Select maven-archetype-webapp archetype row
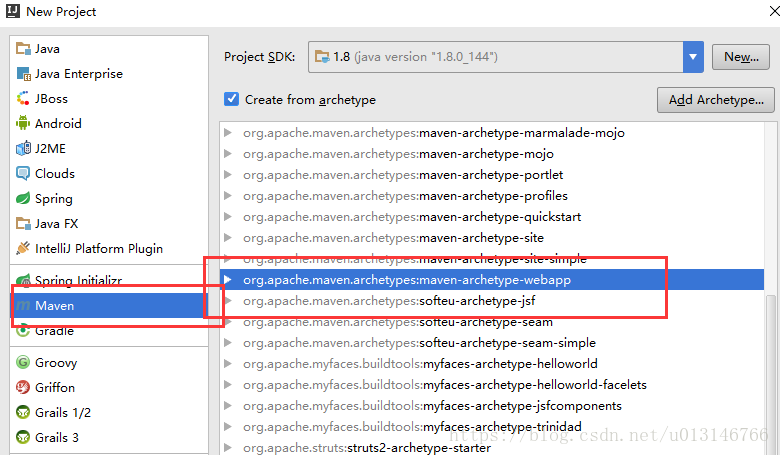The width and height of the screenshot is (780, 455). (491, 279)
